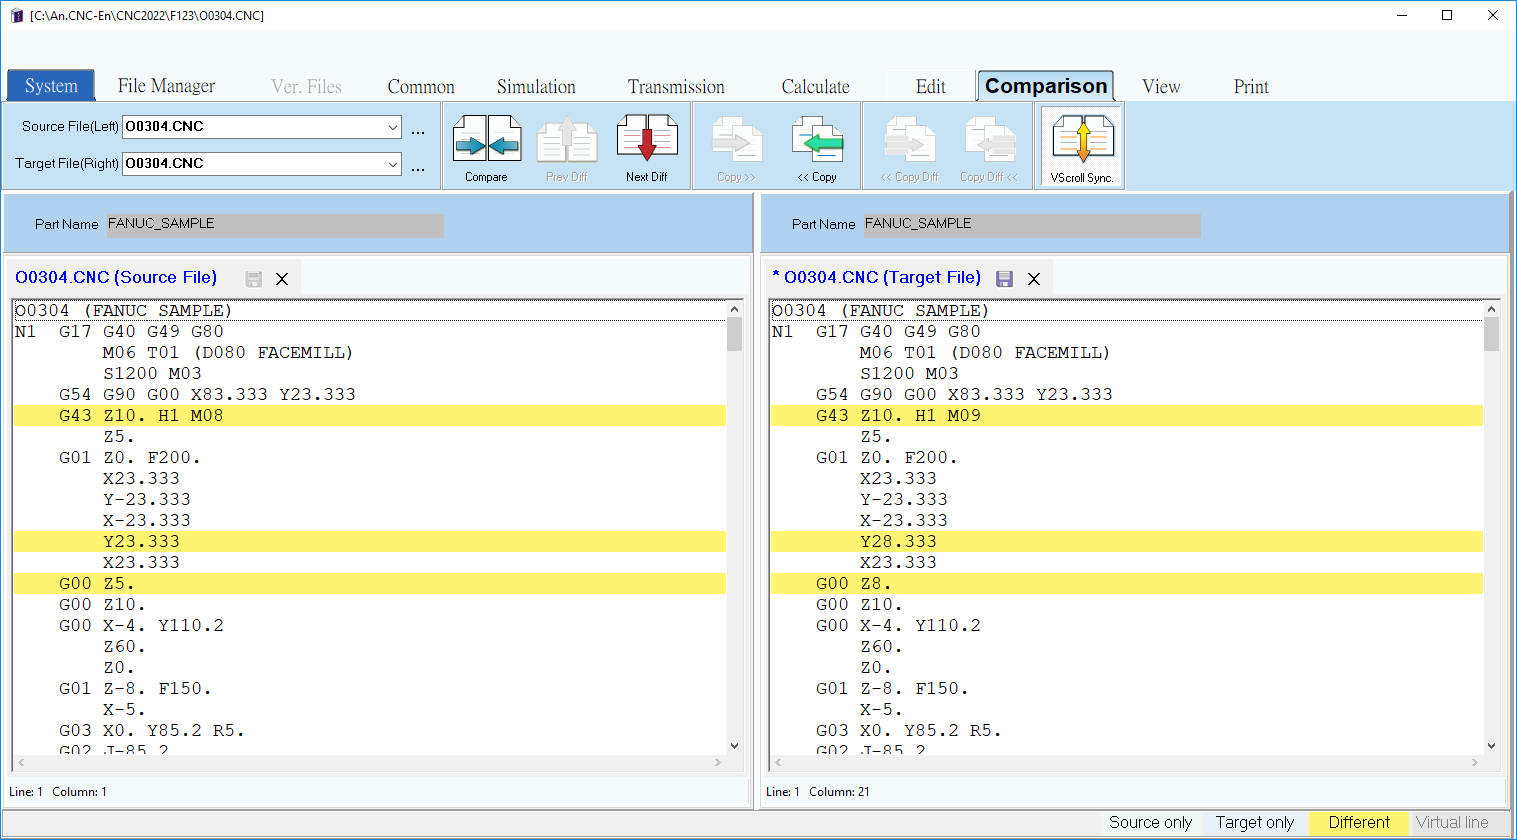
Task: Close the O0304.CNC Source File tab
Action: tap(282, 279)
